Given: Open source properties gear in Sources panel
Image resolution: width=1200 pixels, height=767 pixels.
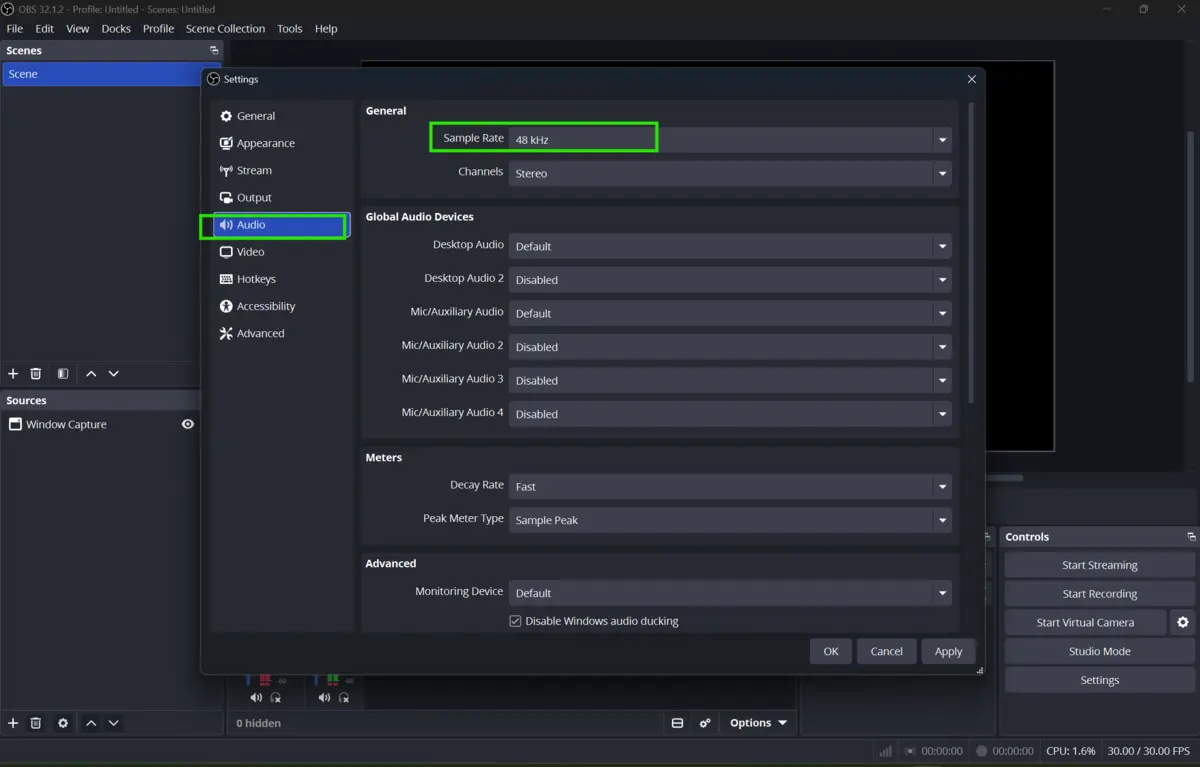Looking at the screenshot, I should (63, 723).
